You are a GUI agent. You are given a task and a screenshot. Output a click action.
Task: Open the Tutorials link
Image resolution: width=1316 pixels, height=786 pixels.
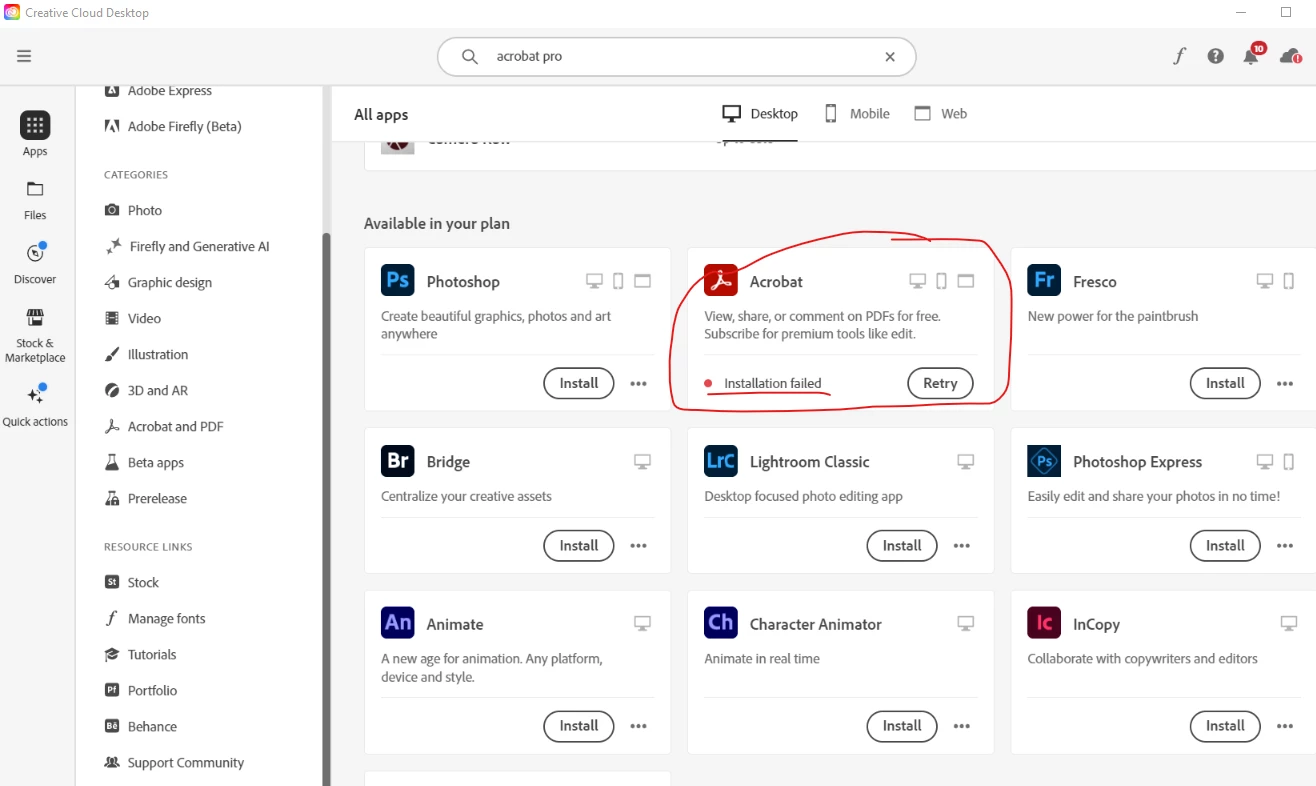click(x=140, y=654)
